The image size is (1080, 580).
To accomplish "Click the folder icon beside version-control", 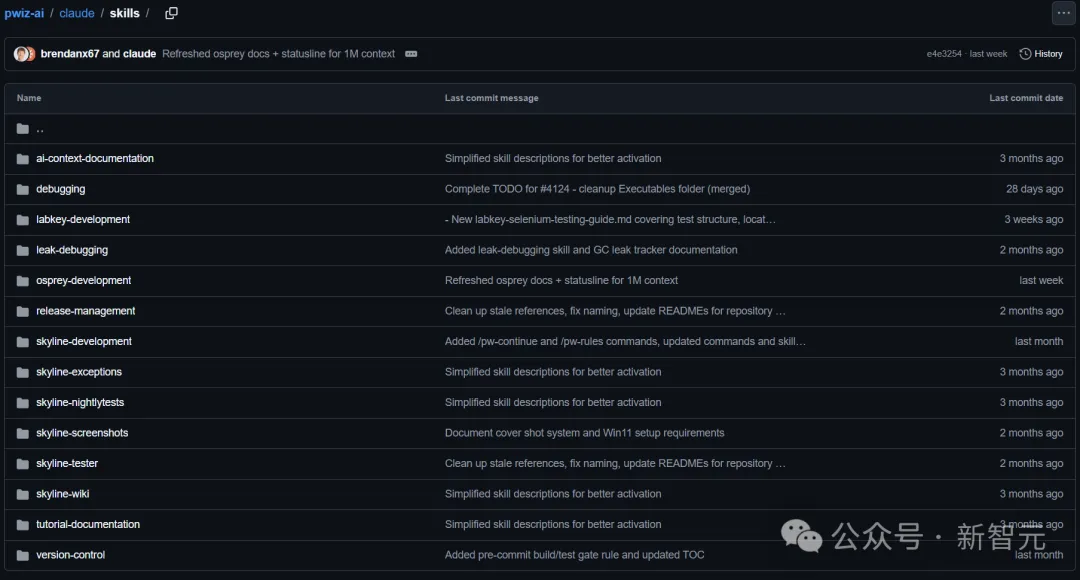I will tap(23, 555).
